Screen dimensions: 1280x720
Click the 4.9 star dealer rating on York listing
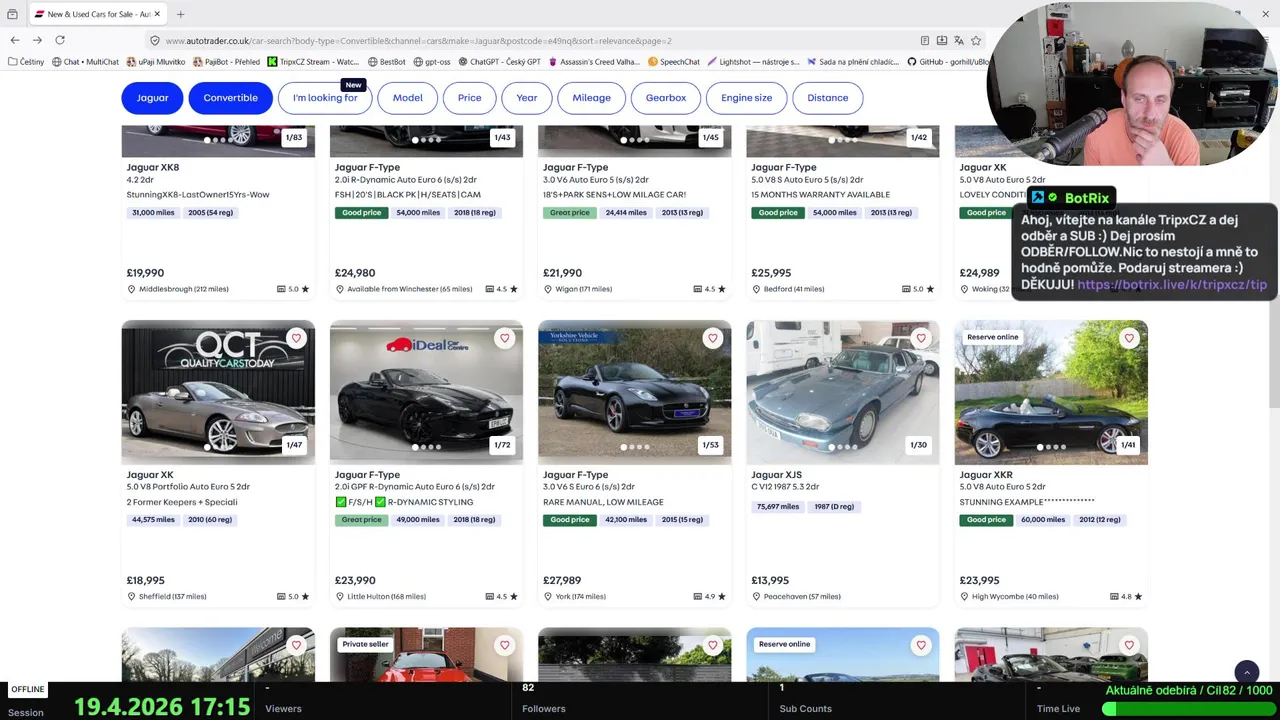point(709,596)
